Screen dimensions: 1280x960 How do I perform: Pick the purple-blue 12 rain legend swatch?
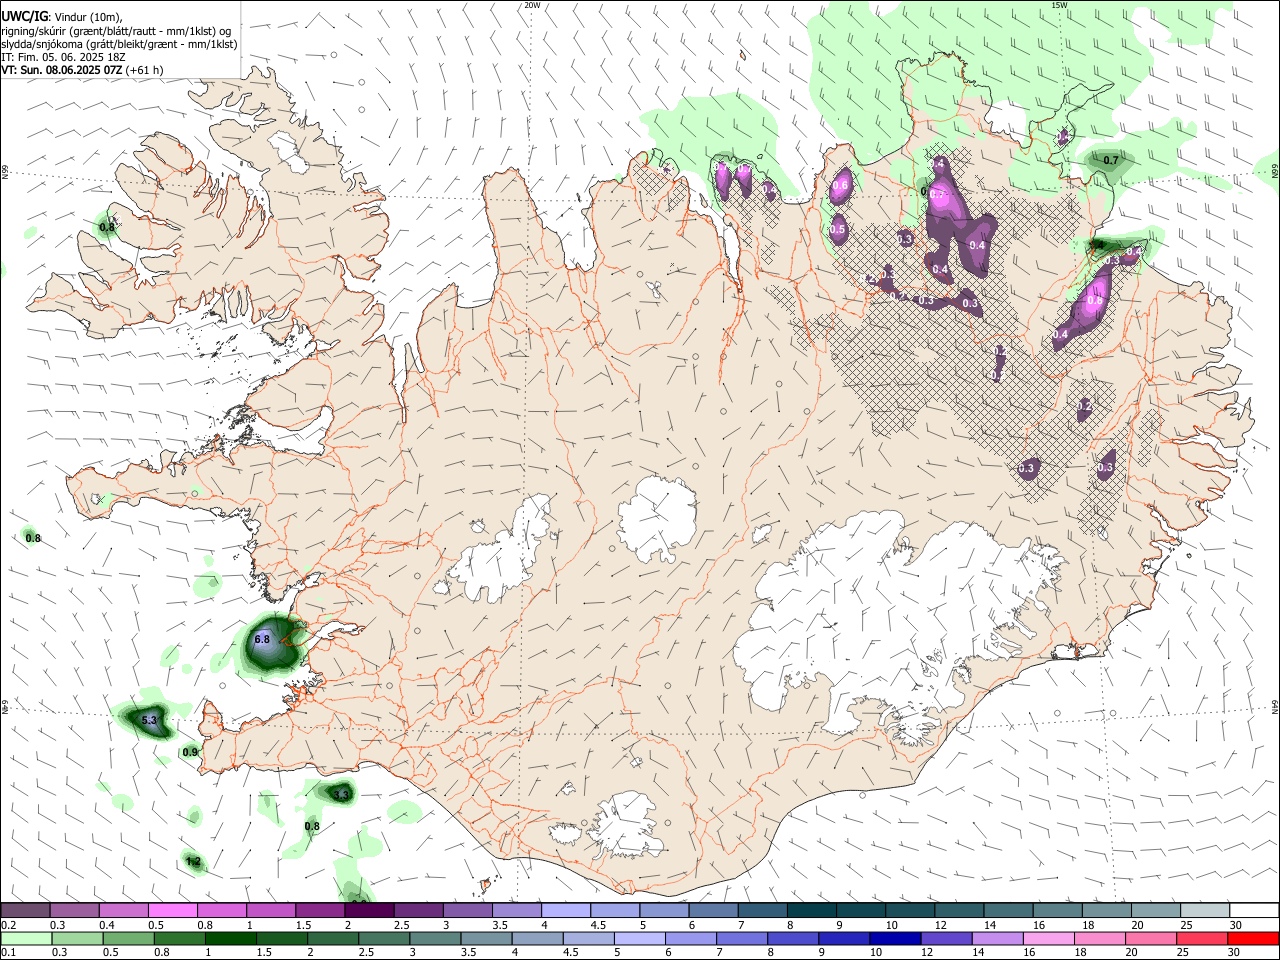click(945, 938)
